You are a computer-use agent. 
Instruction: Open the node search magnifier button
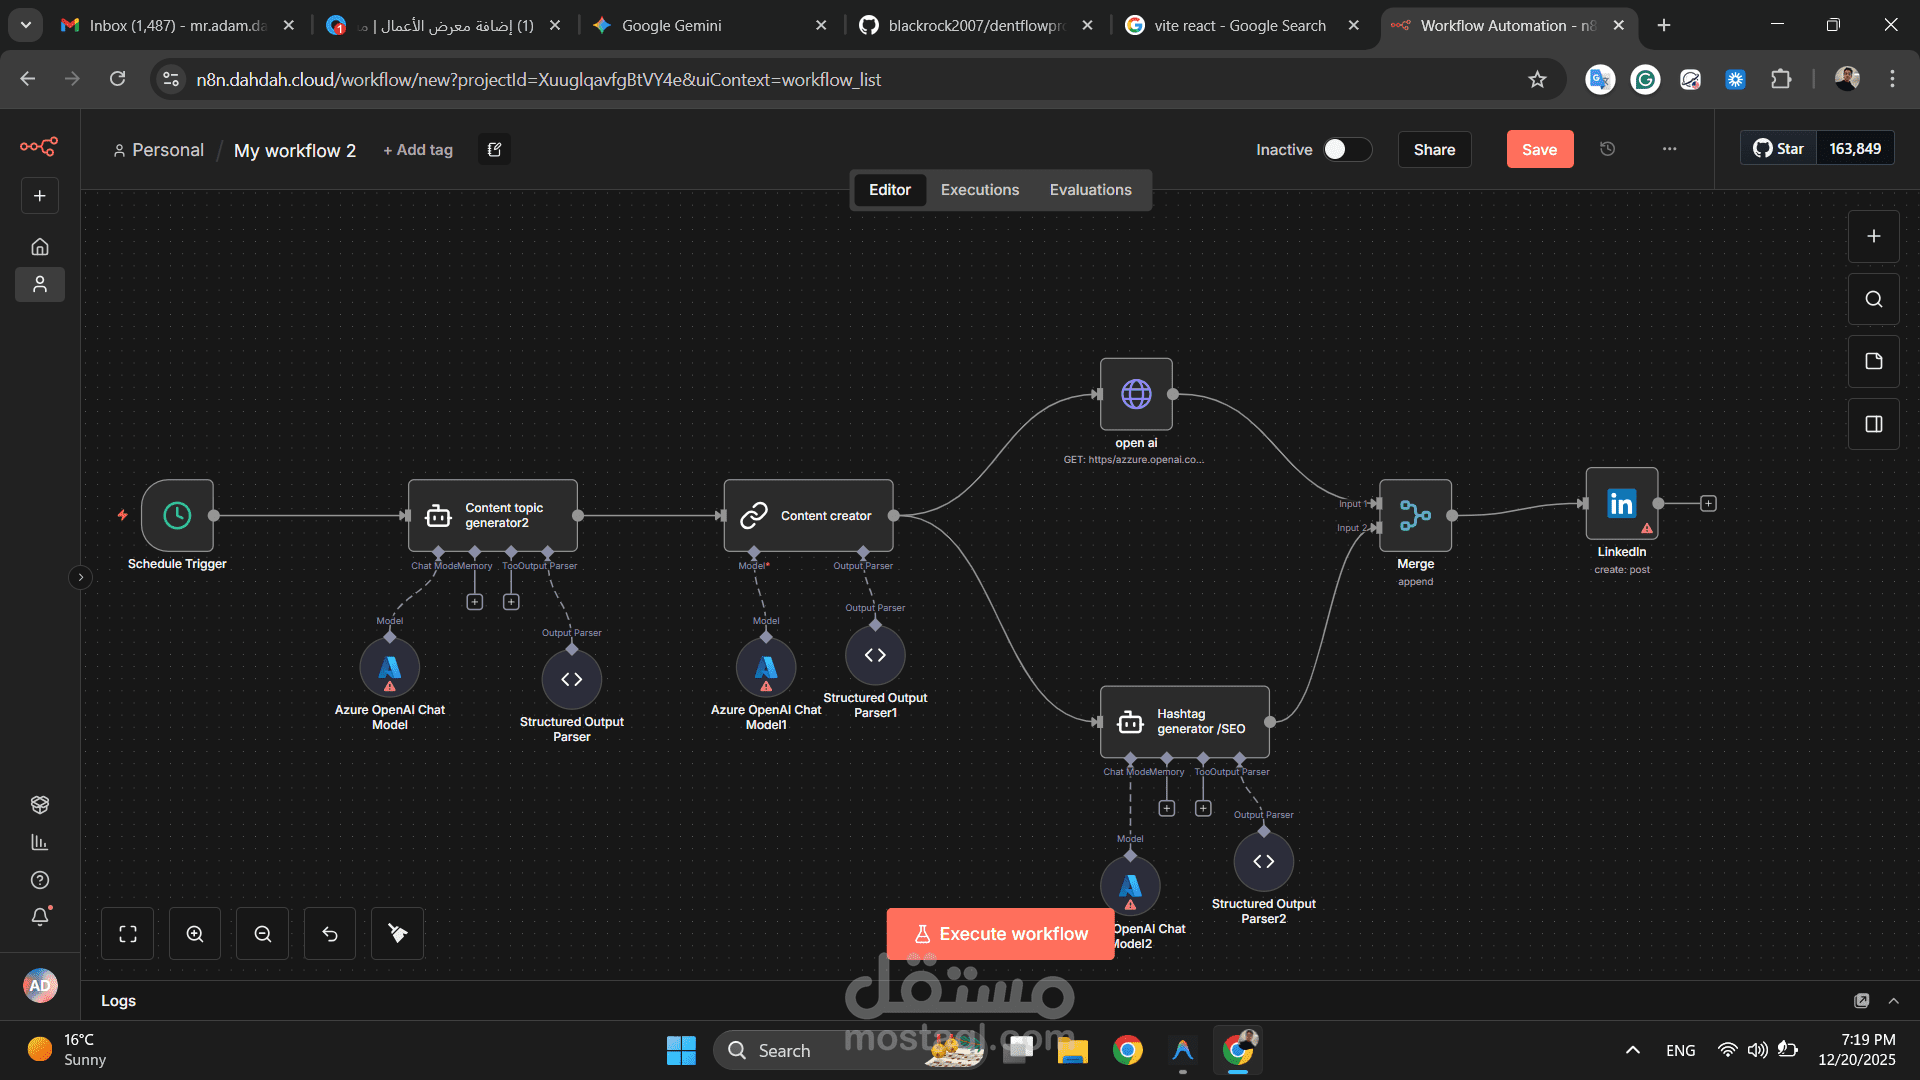pyautogui.click(x=1874, y=299)
